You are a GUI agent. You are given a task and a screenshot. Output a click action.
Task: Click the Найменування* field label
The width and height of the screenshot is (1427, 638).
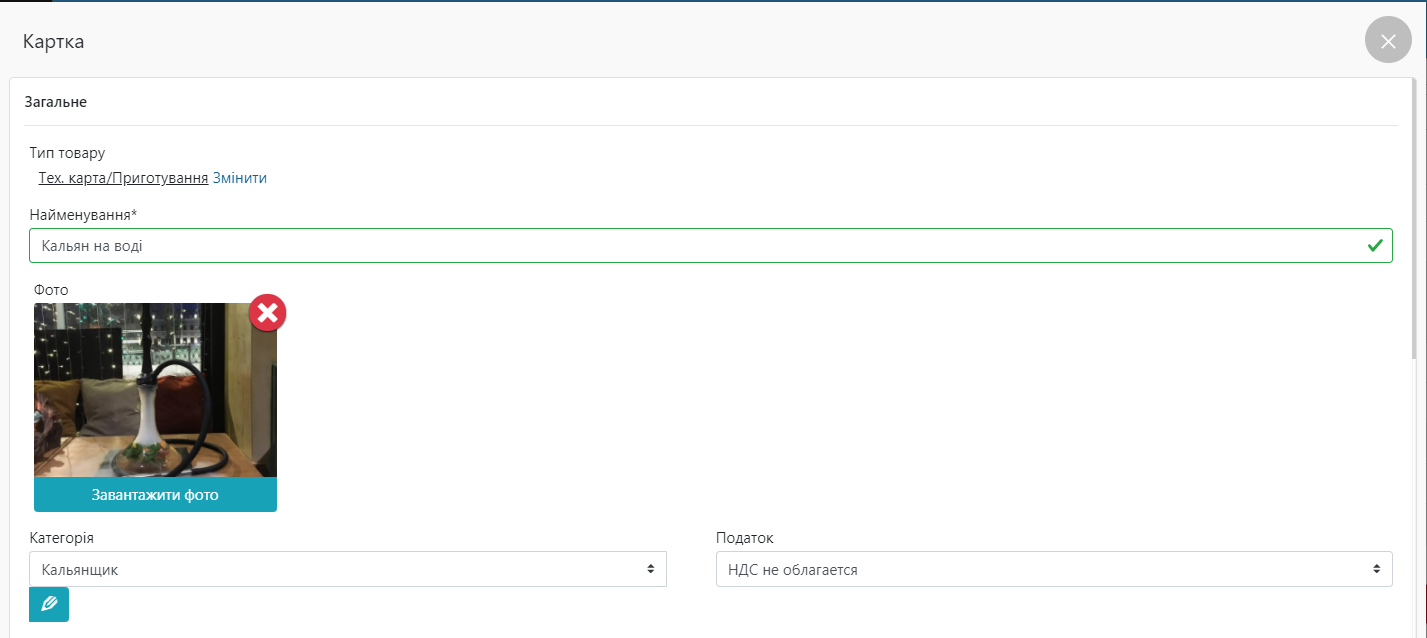83,215
